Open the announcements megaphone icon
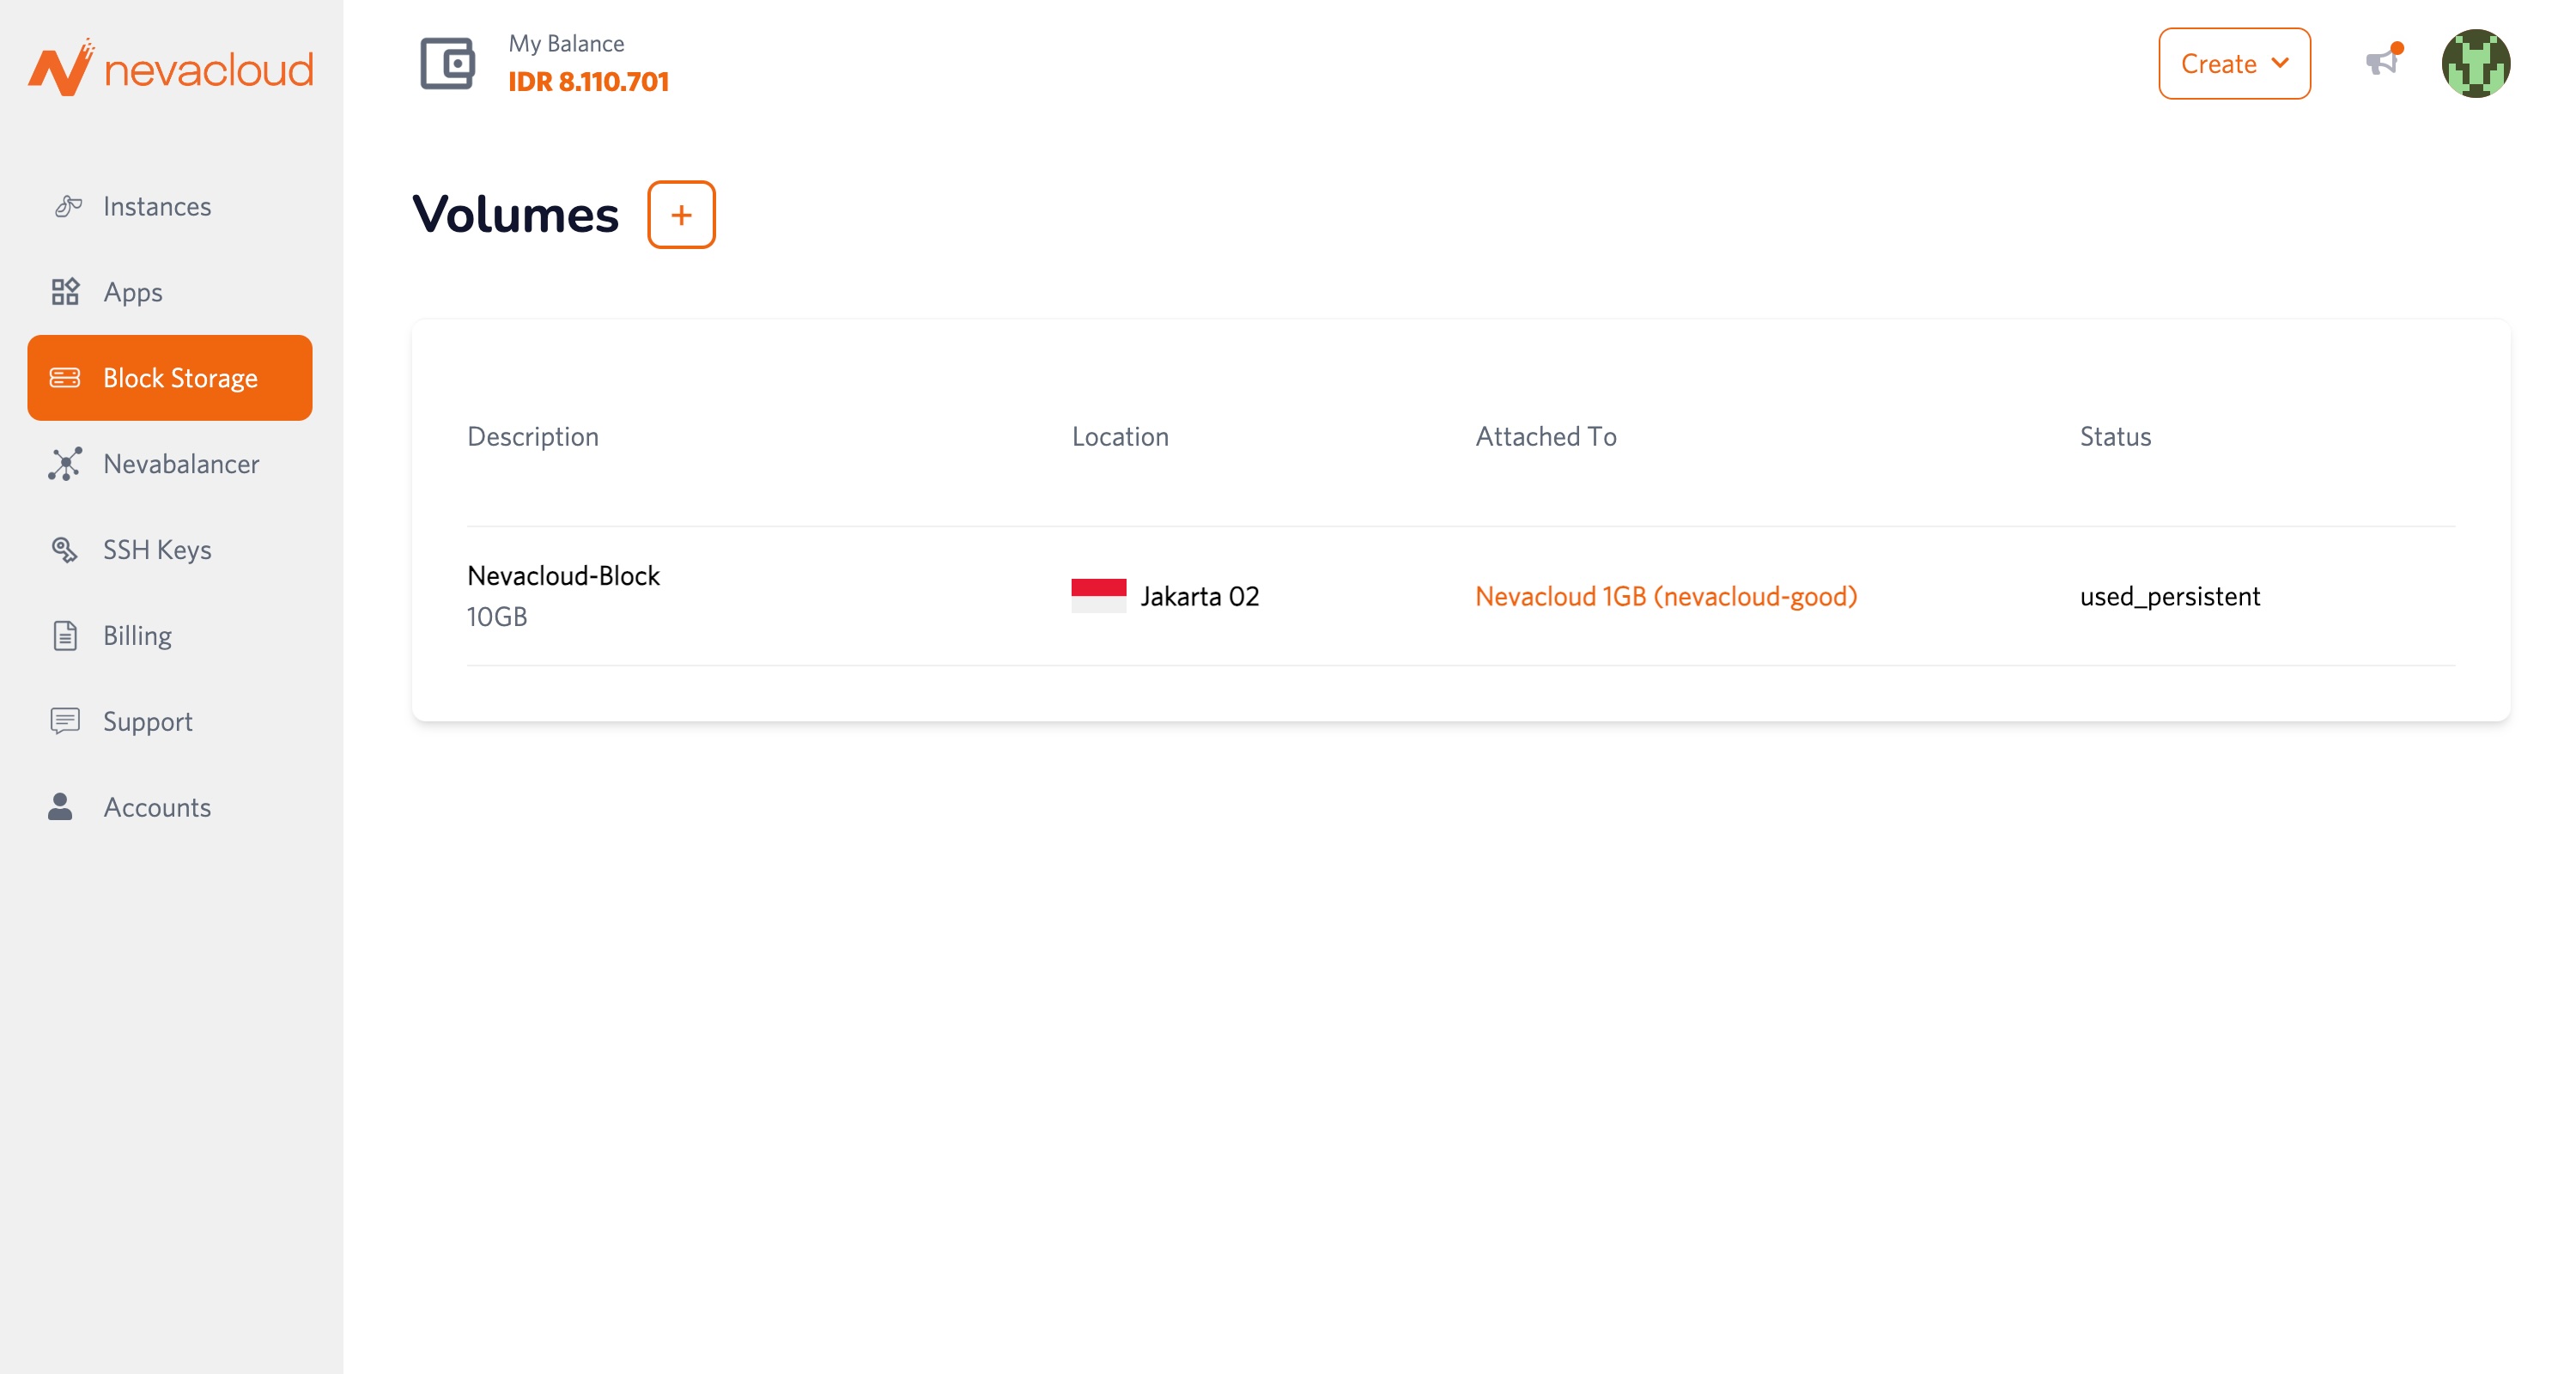 (x=2383, y=62)
